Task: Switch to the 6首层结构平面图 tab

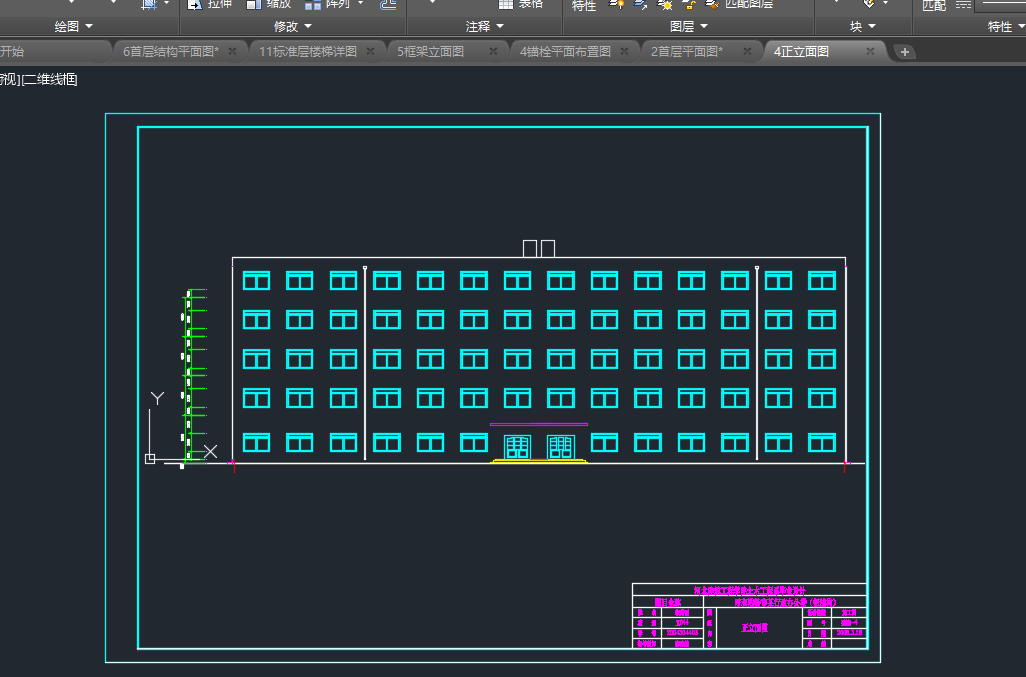Action: click(x=171, y=52)
